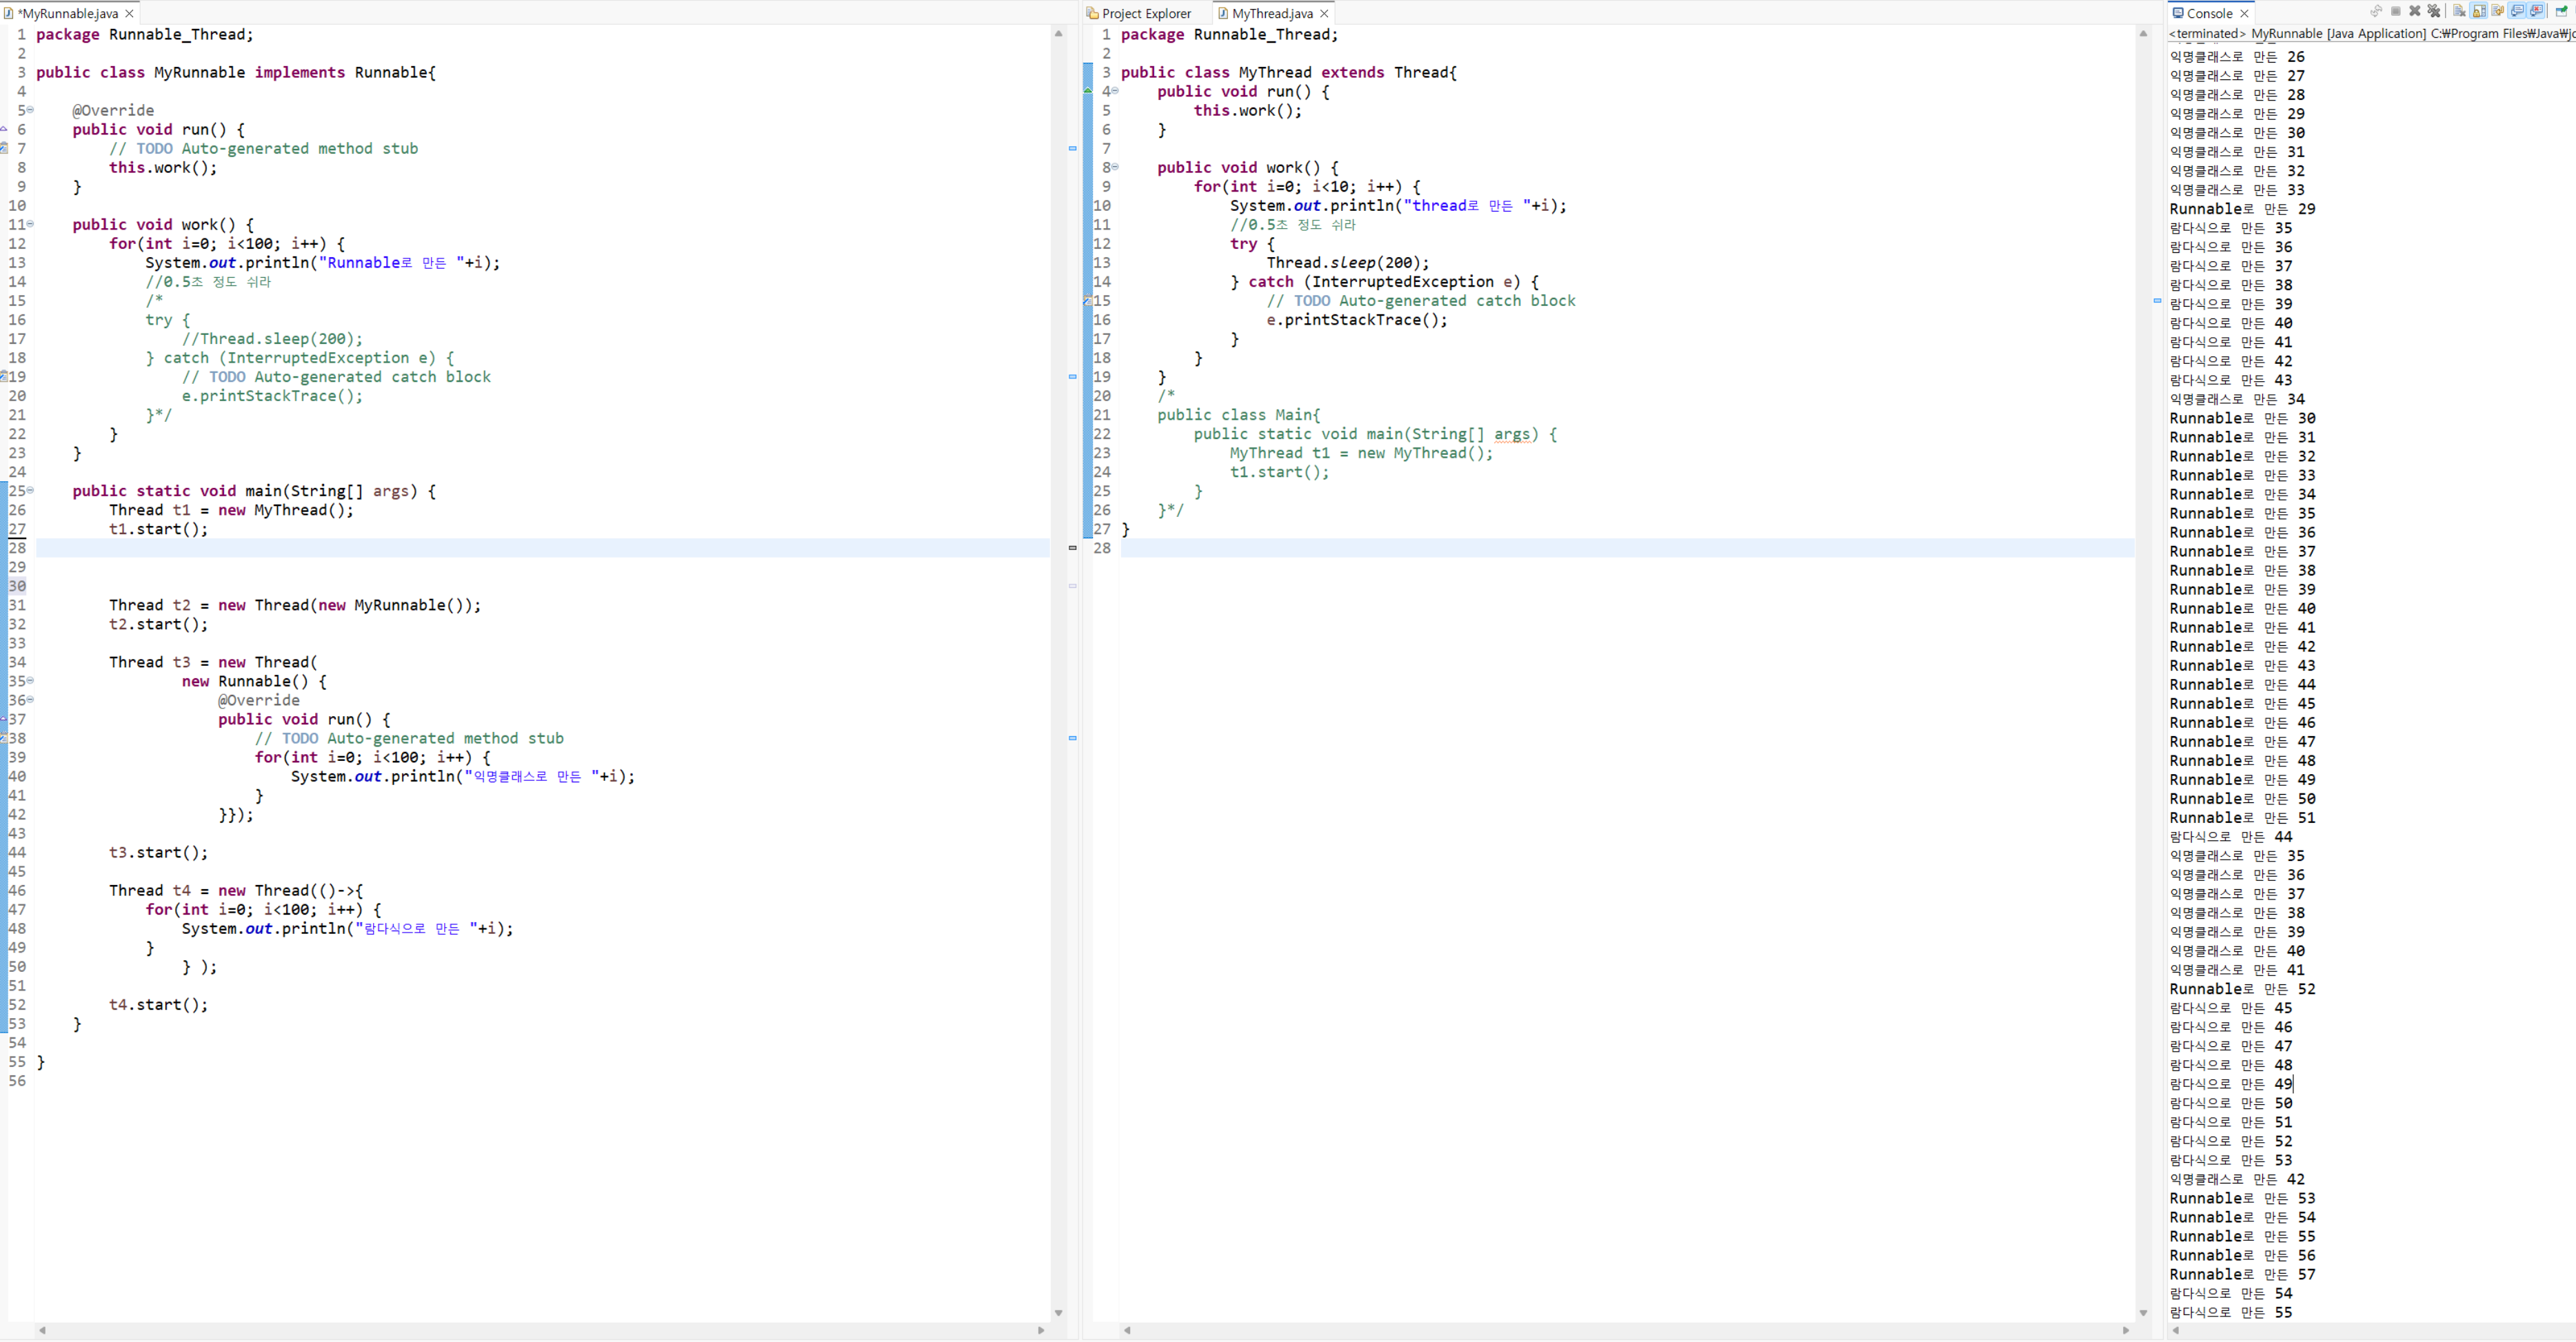Collapse work() fold in MyThread.java line 8

[1115, 167]
